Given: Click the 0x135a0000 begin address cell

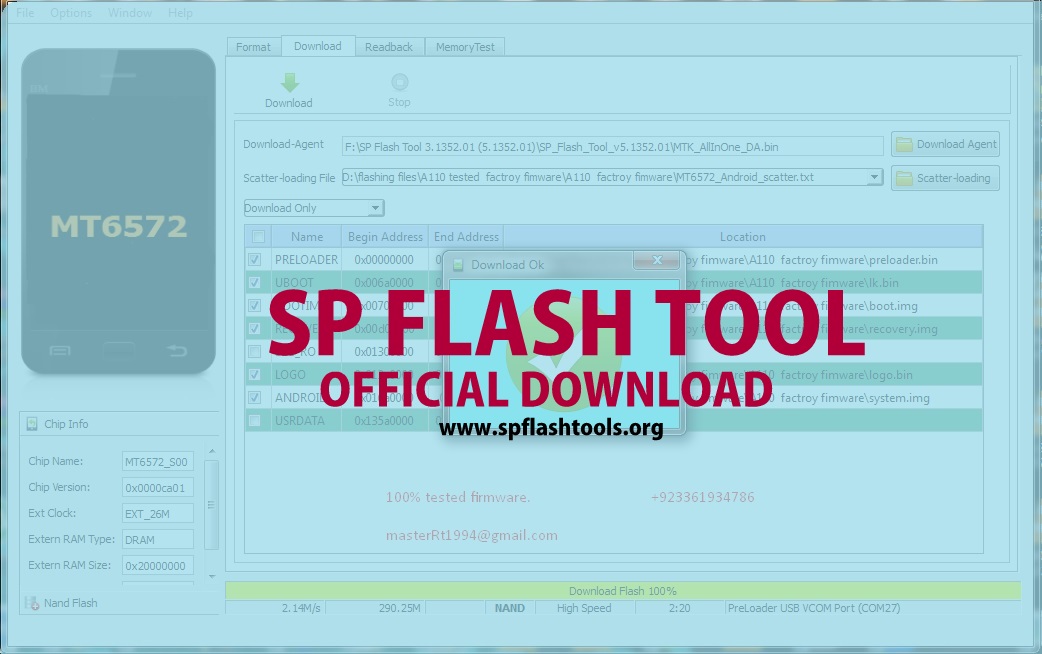Looking at the screenshot, I should coord(384,420).
